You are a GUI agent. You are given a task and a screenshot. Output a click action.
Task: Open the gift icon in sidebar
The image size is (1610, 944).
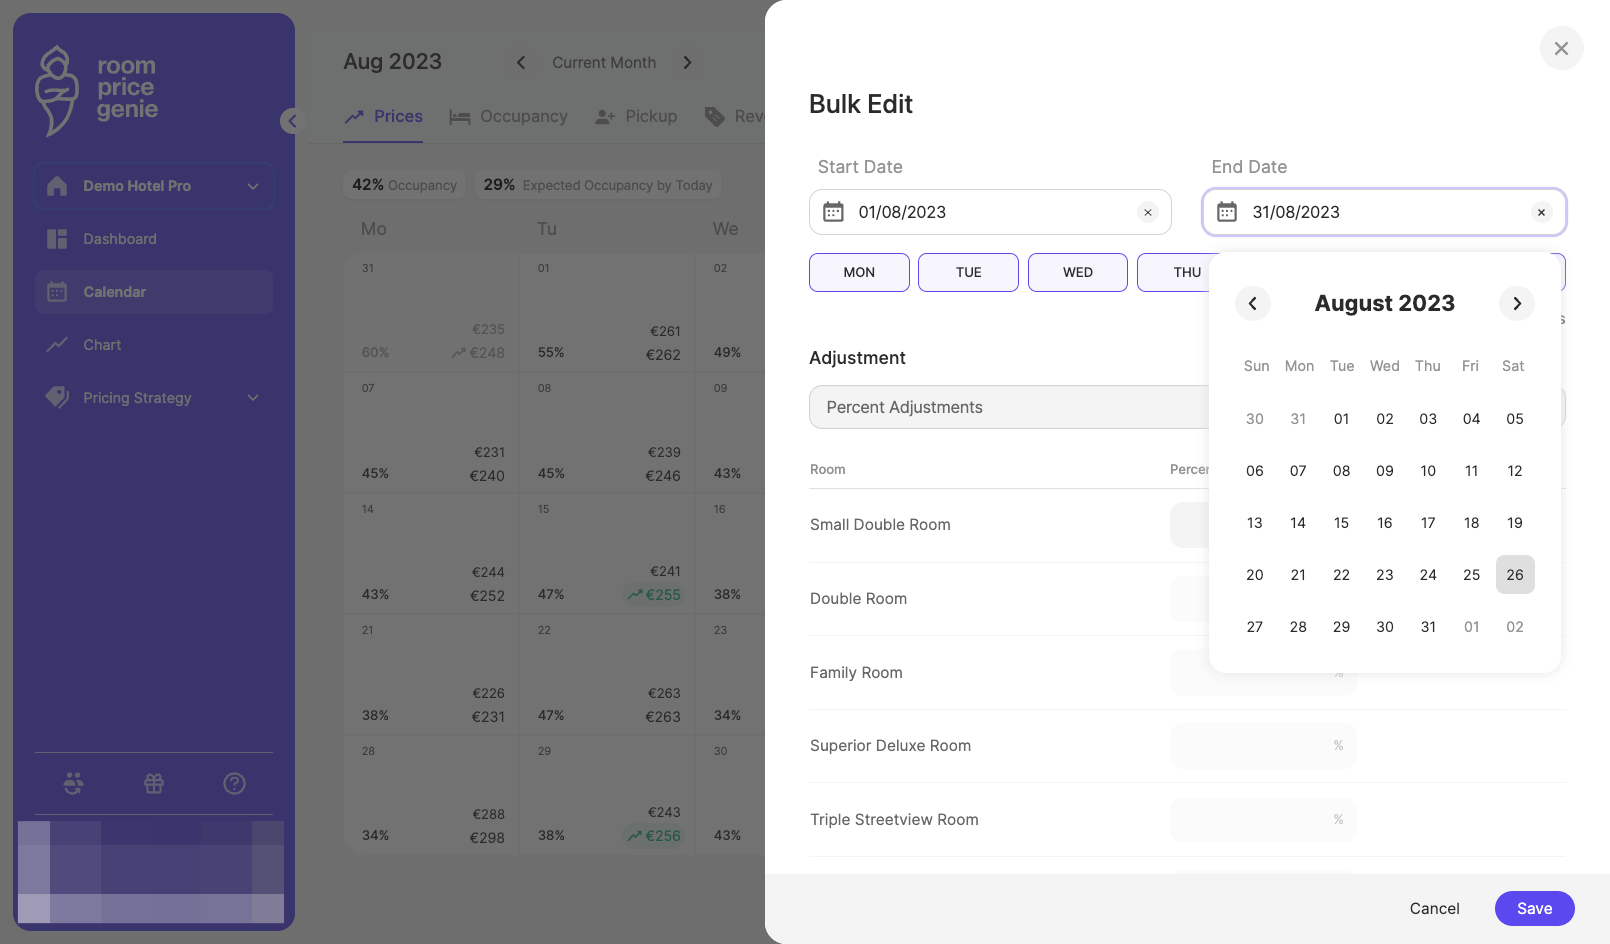point(154,783)
